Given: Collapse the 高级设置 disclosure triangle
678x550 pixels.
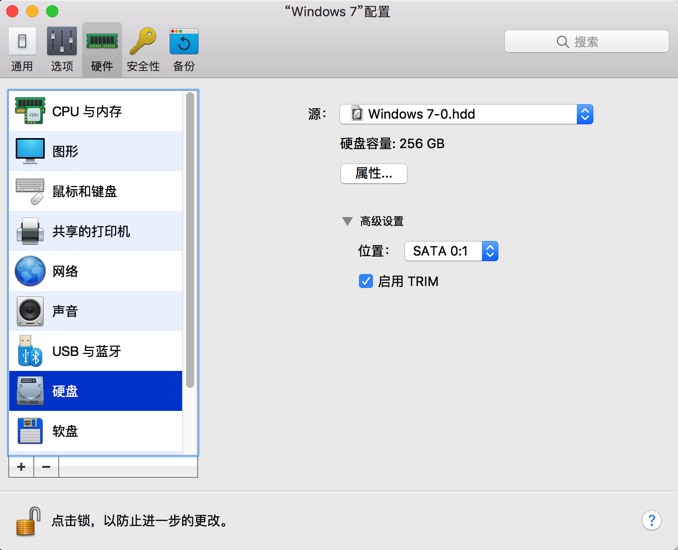Looking at the screenshot, I should (347, 221).
